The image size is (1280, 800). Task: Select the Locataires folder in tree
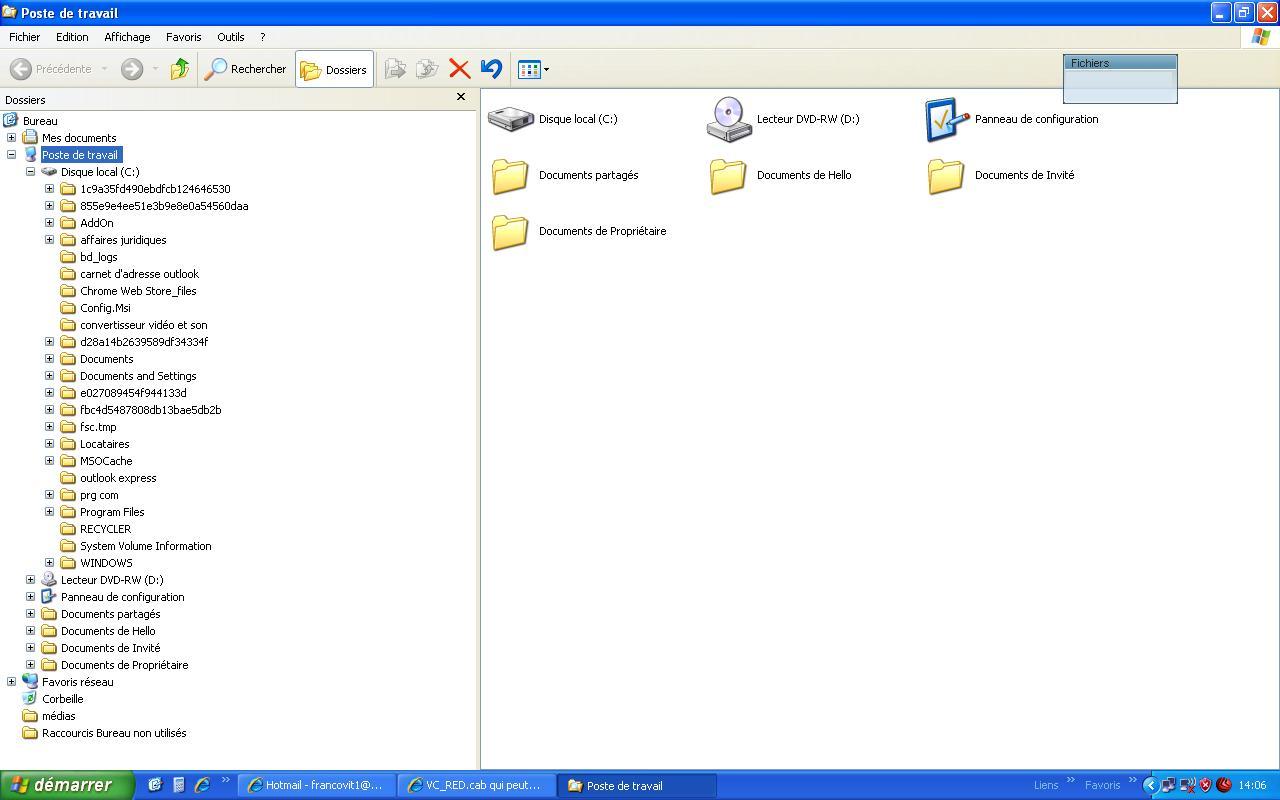(104, 444)
